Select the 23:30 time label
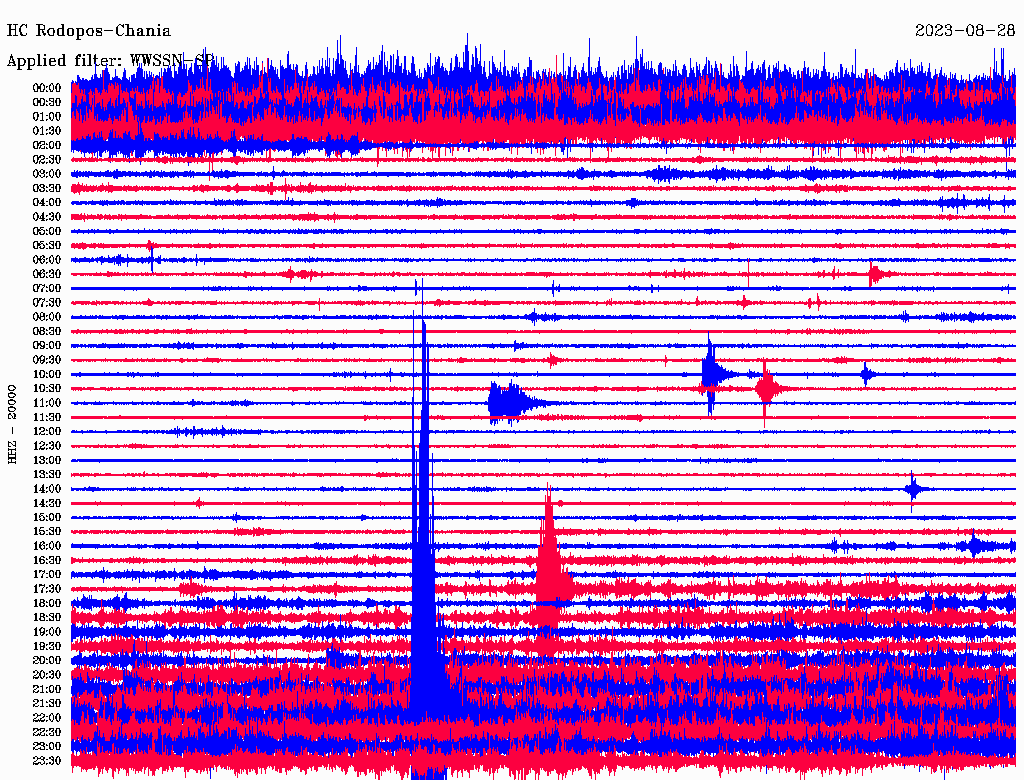 click(x=47, y=760)
